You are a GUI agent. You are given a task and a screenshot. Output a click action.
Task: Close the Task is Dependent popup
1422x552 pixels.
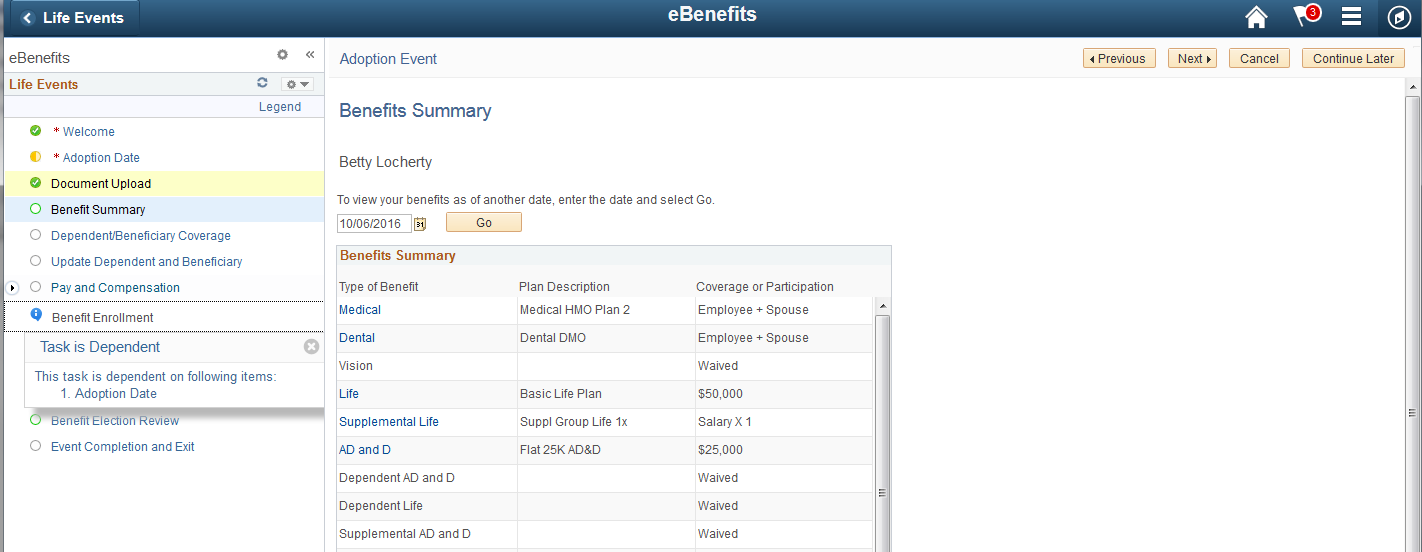pos(311,346)
